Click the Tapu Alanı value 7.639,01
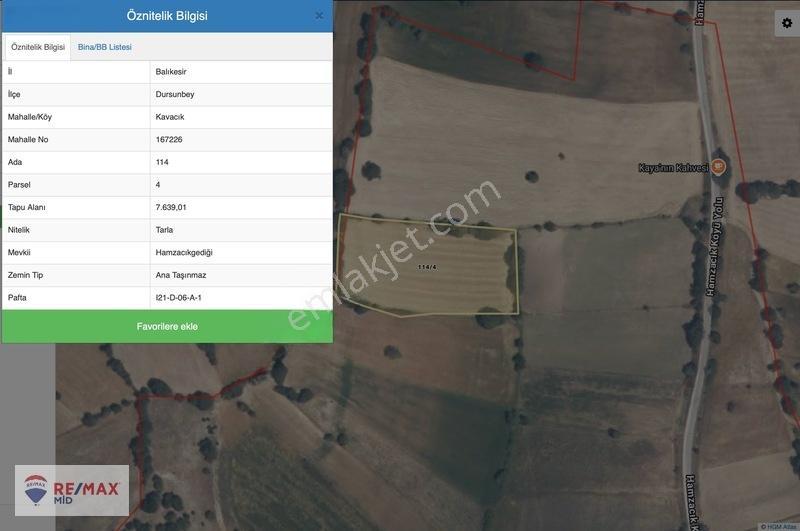Image resolution: width=800 pixels, height=531 pixels. [171, 207]
